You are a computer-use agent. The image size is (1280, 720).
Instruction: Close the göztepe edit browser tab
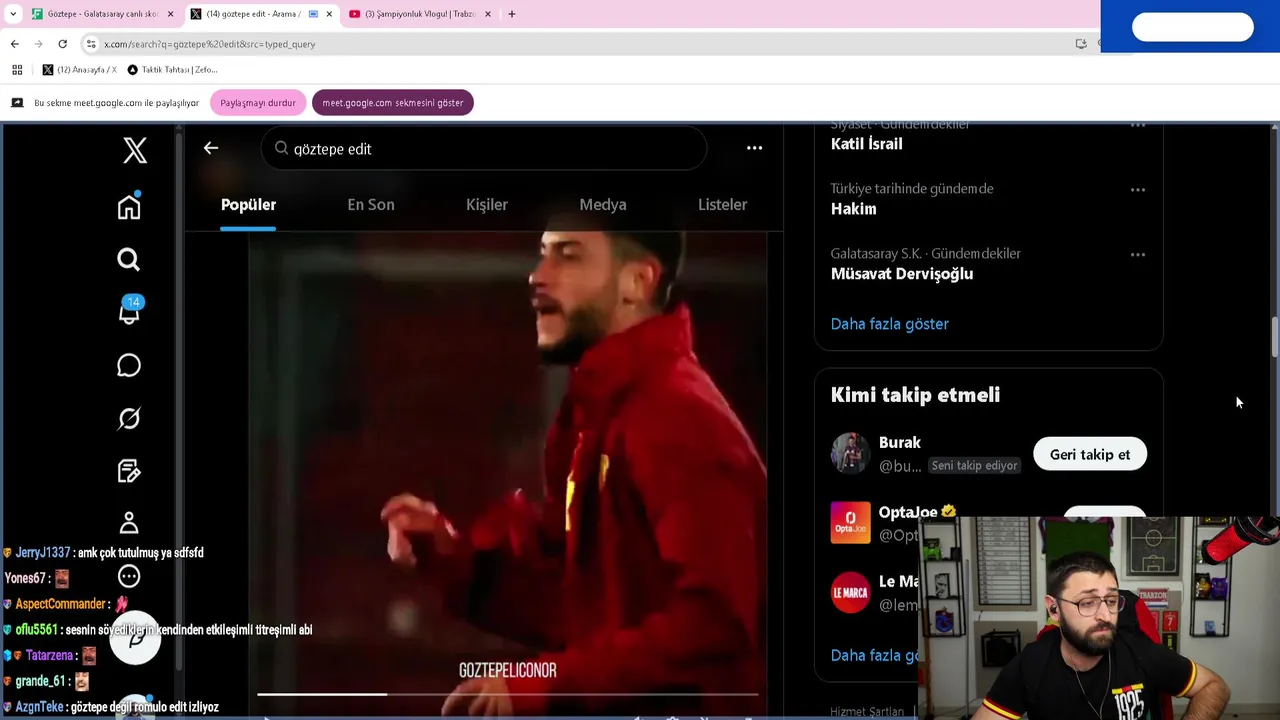click(x=329, y=14)
